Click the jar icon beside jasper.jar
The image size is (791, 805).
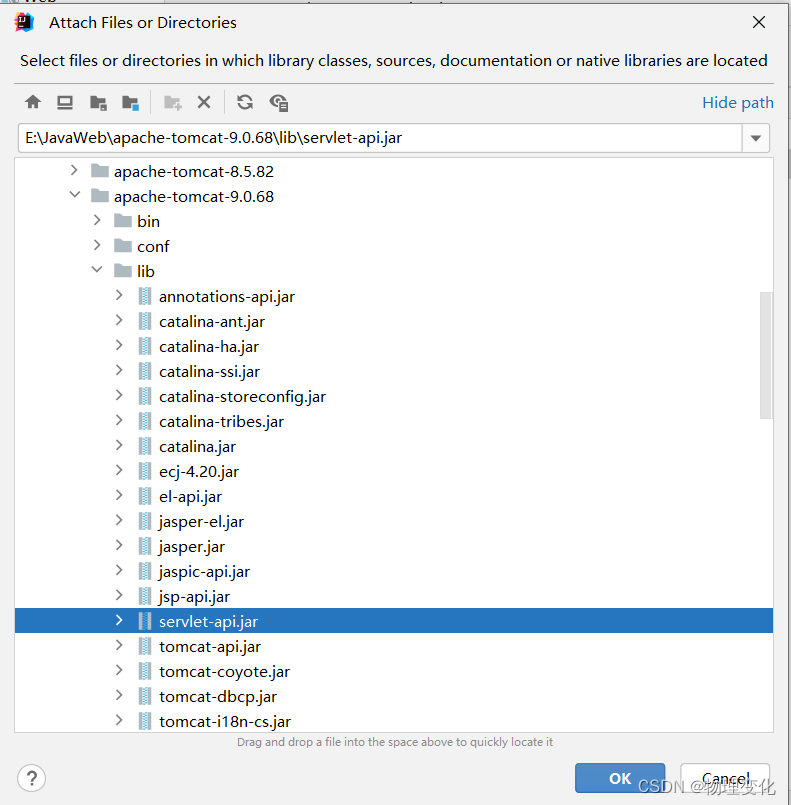tap(145, 546)
